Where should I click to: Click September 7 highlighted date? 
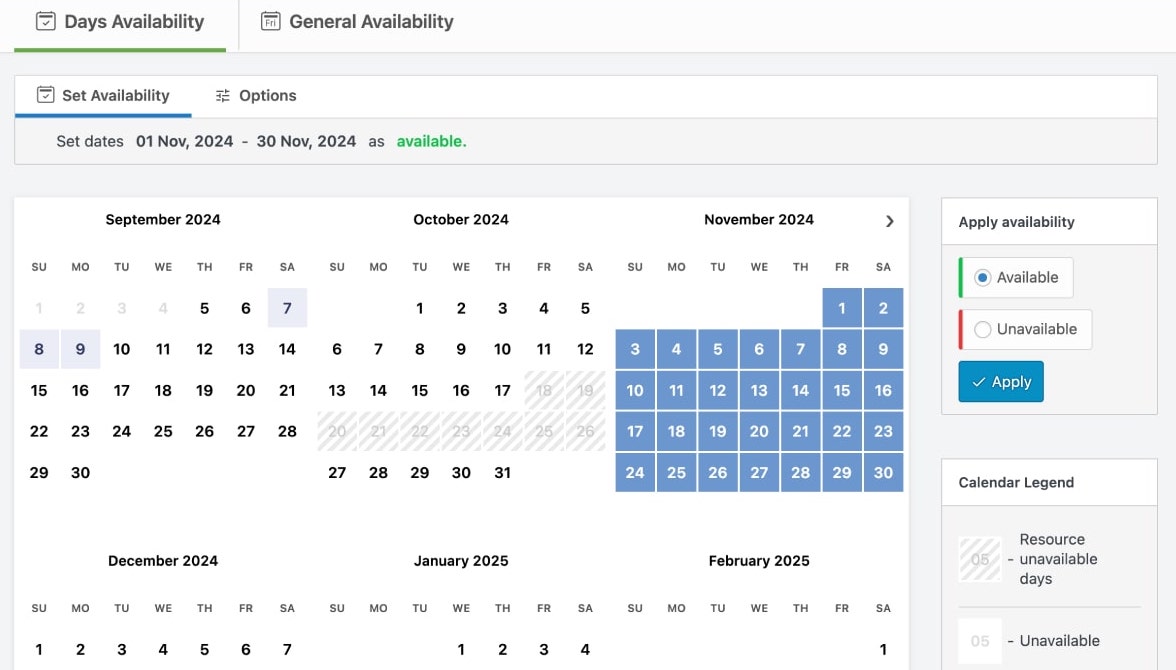point(287,308)
